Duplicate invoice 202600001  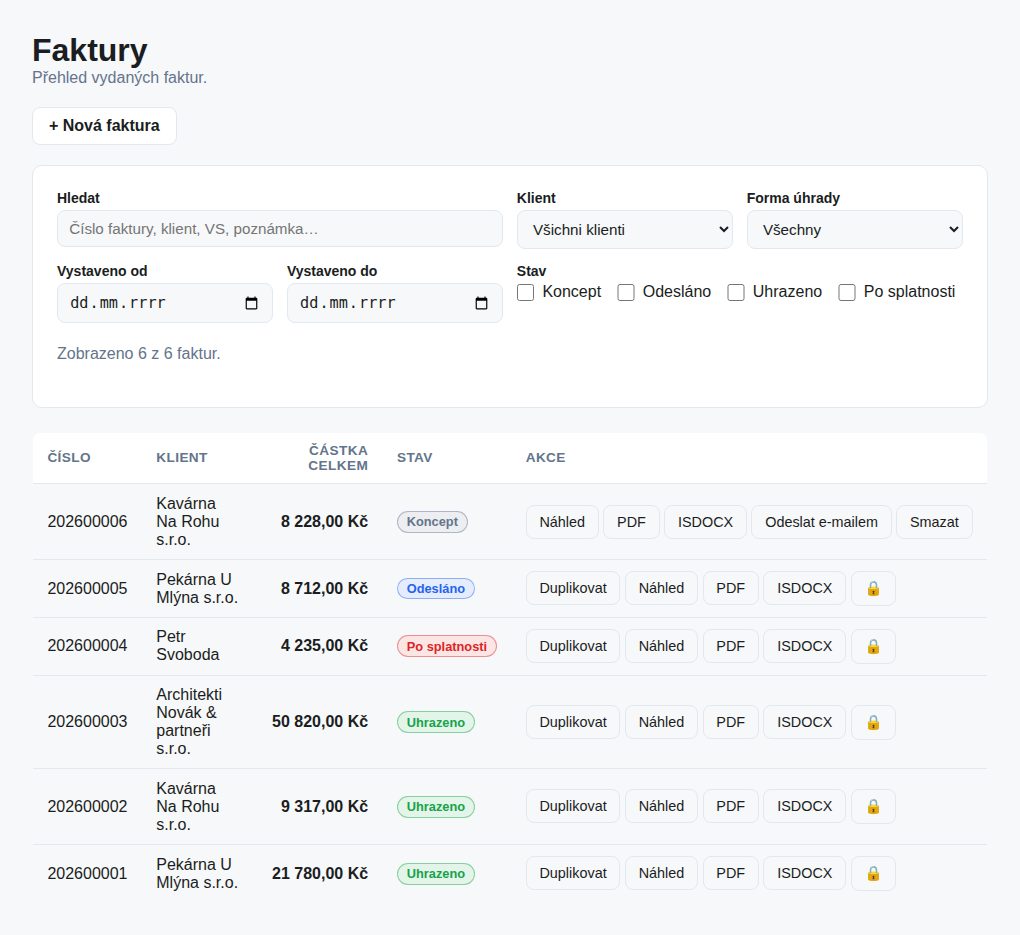coord(572,873)
